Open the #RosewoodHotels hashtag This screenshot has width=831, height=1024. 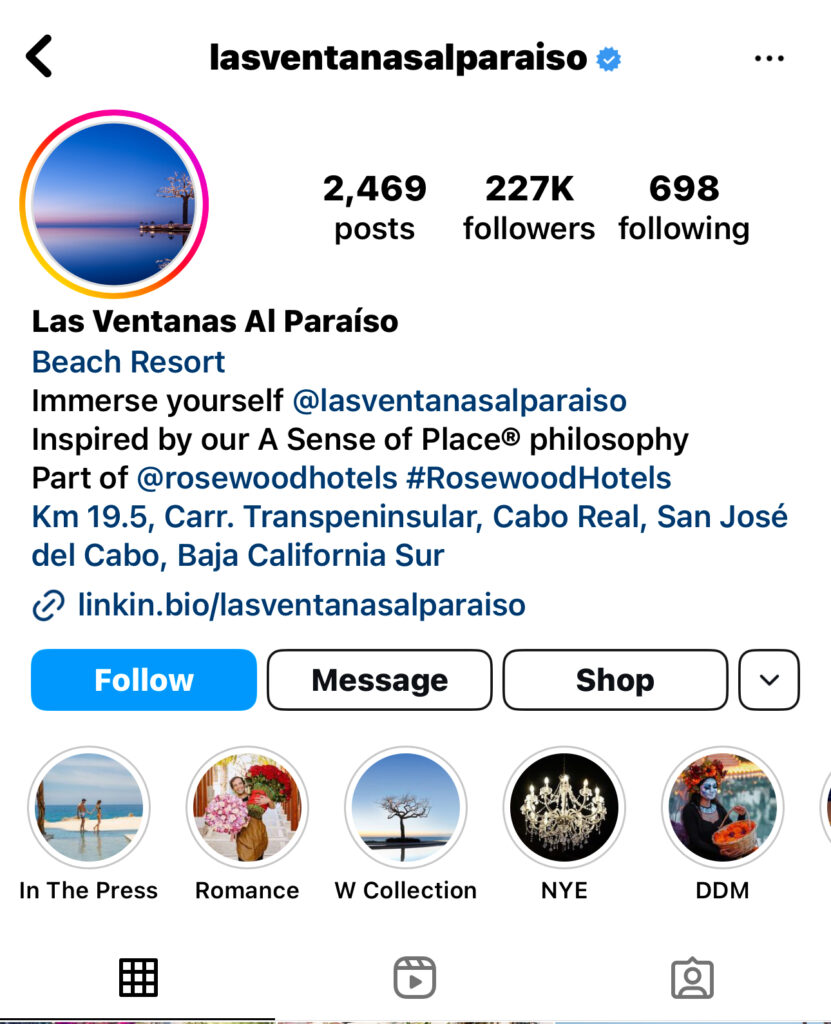coord(539,478)
